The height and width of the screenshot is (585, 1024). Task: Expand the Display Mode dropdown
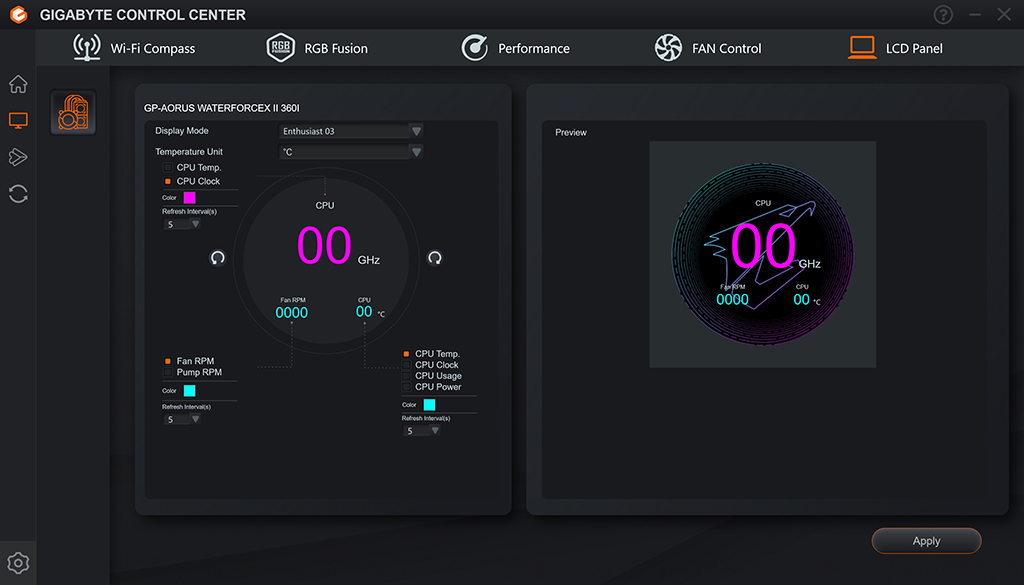(351, 131)
